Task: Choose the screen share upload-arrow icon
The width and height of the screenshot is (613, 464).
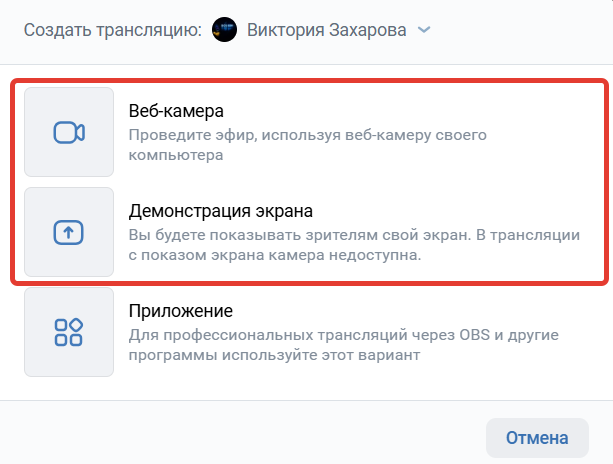Action: pyautogui.click(x=68, y=233)
